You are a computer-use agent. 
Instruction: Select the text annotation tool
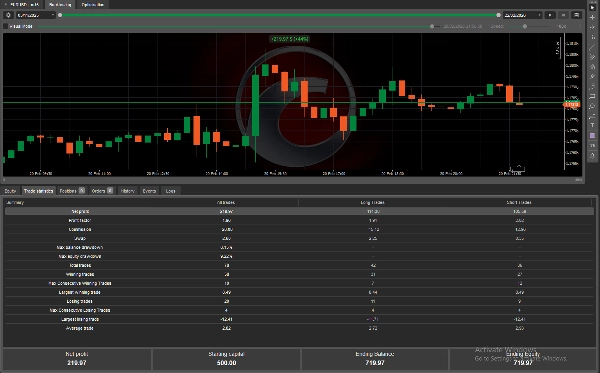click(592, 125)
